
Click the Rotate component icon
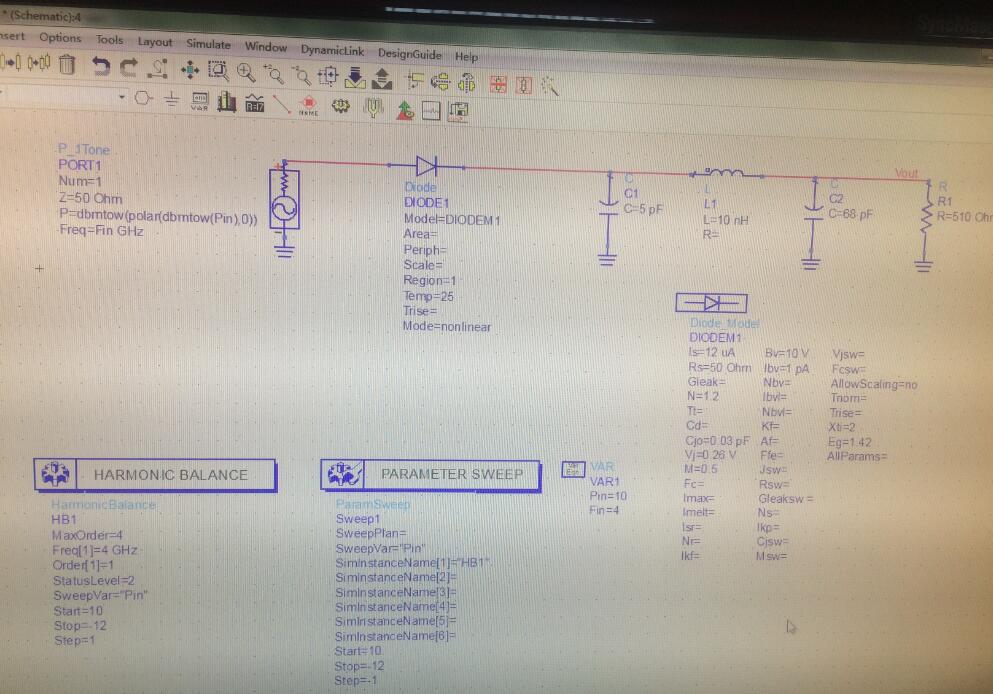(x=415, y=80)
